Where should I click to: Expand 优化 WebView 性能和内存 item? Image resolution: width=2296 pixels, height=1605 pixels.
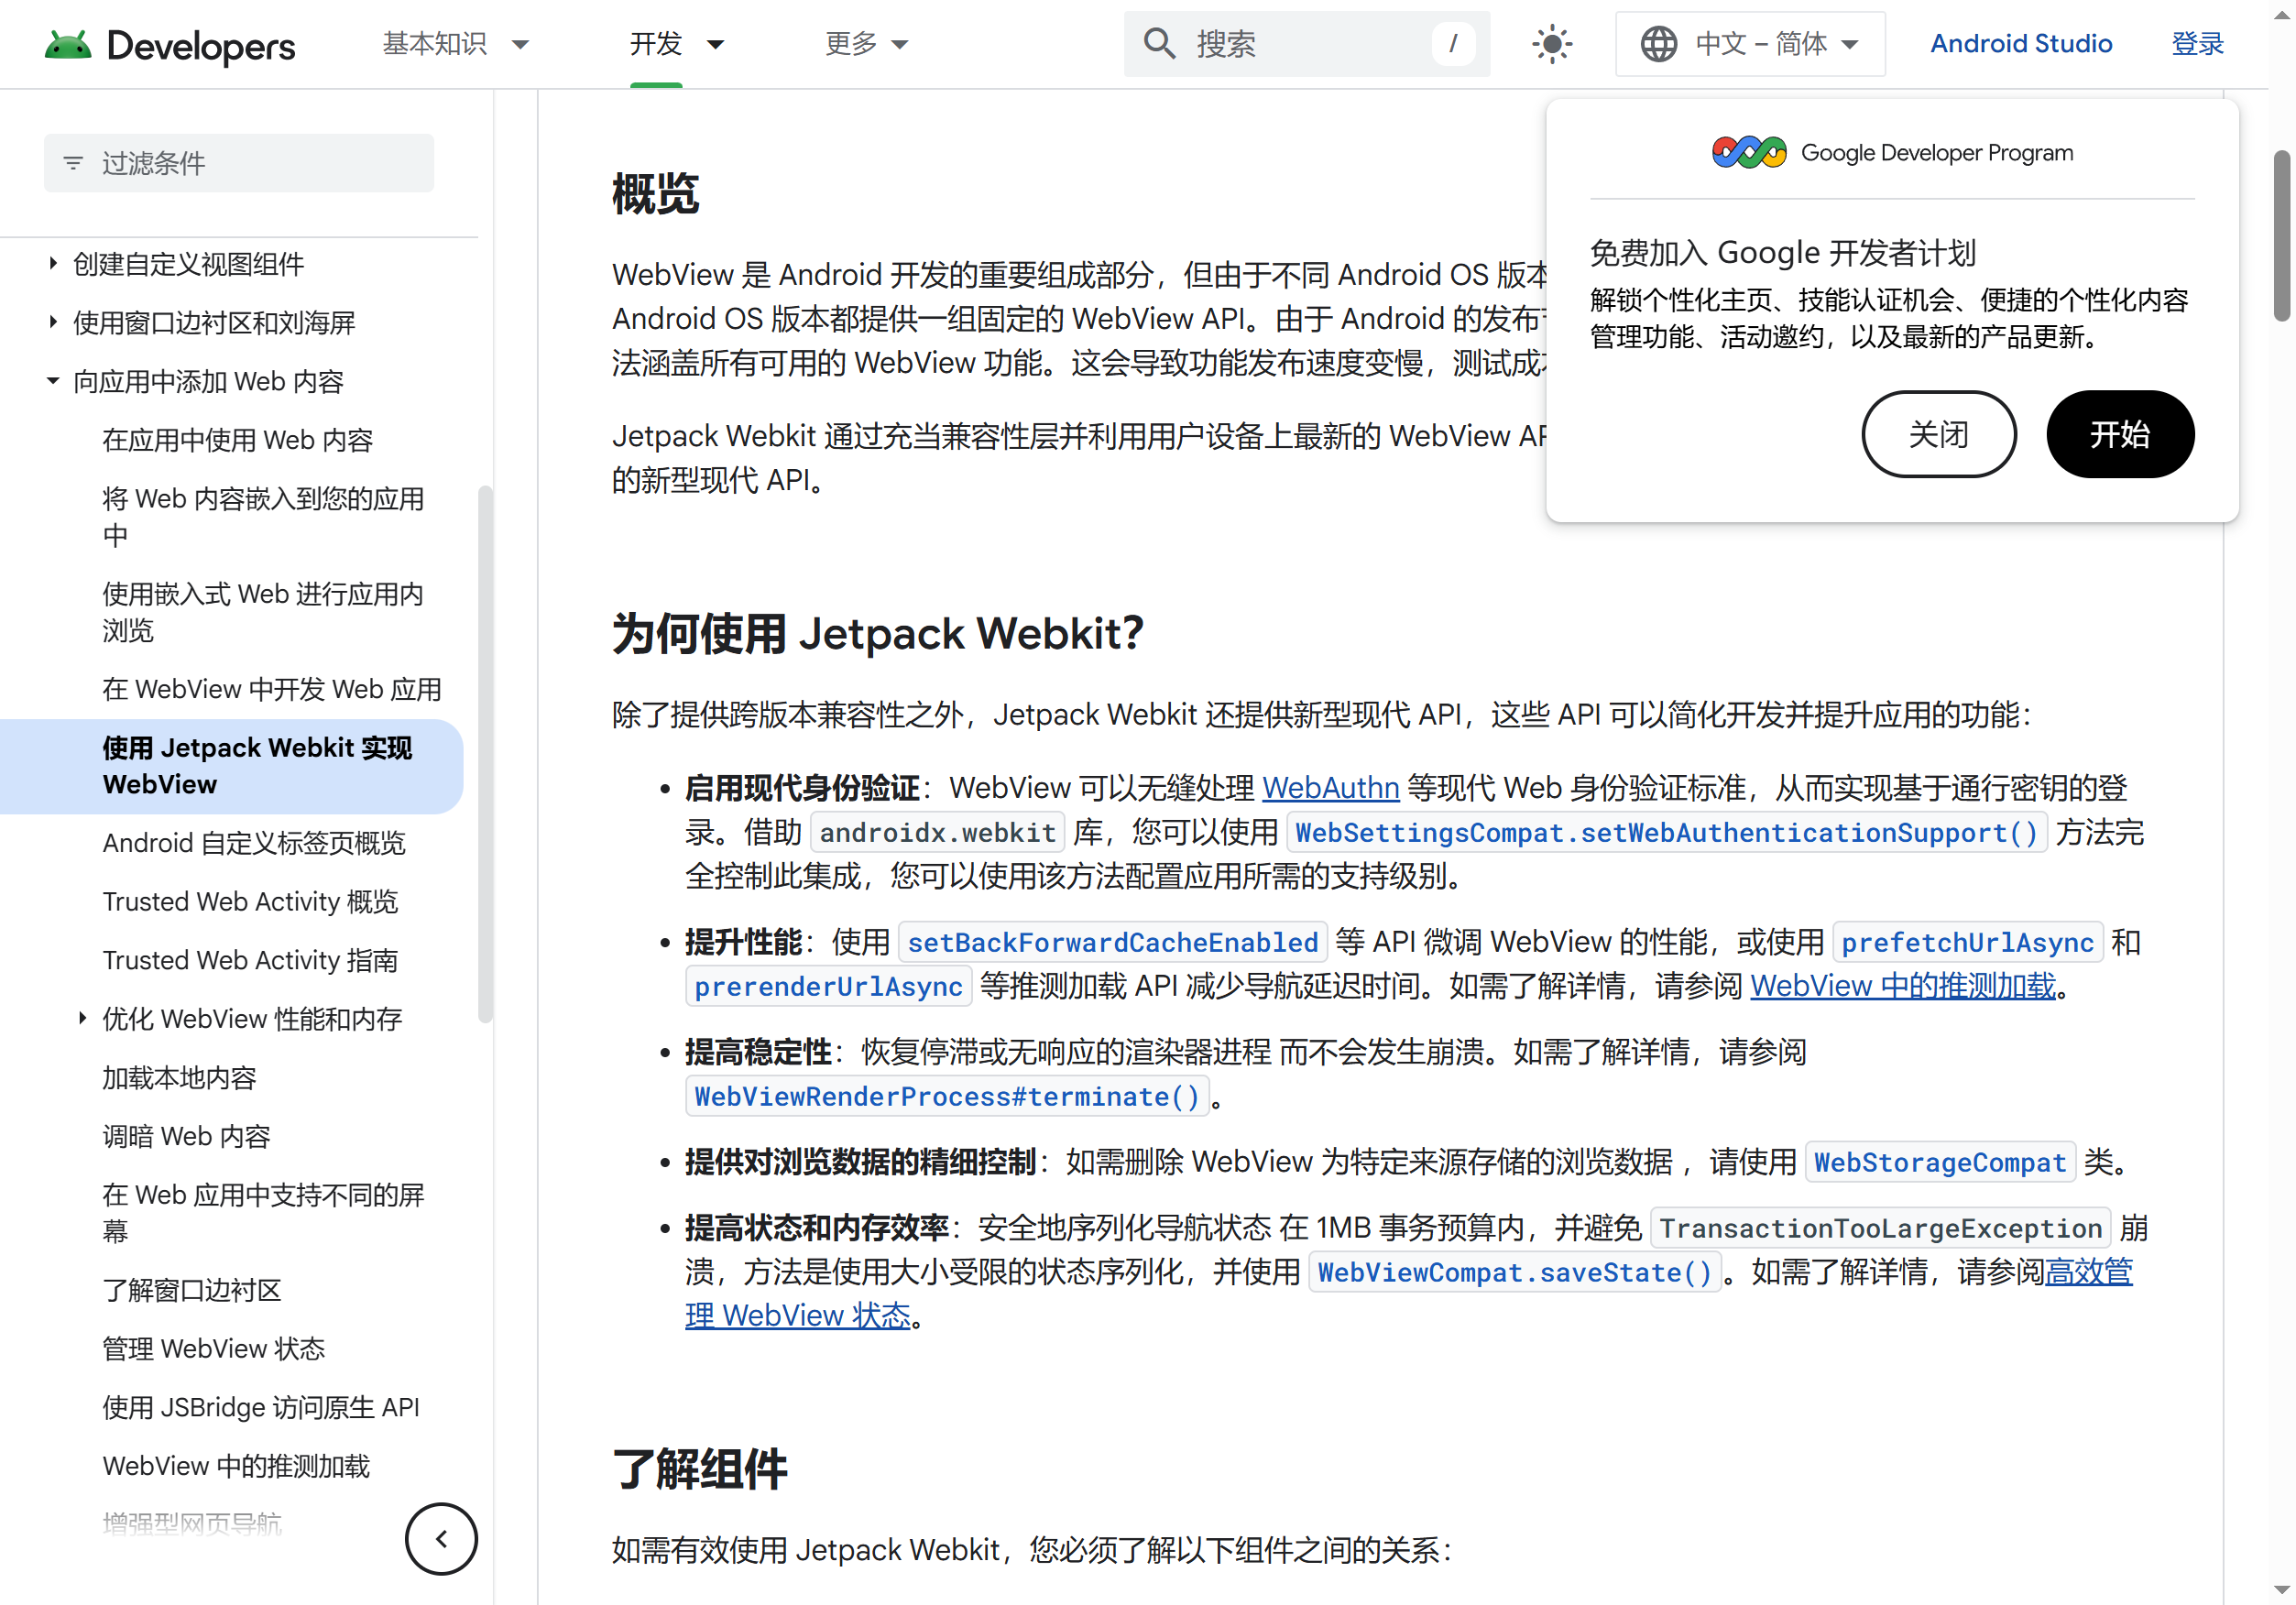[x=82, y=1018]
